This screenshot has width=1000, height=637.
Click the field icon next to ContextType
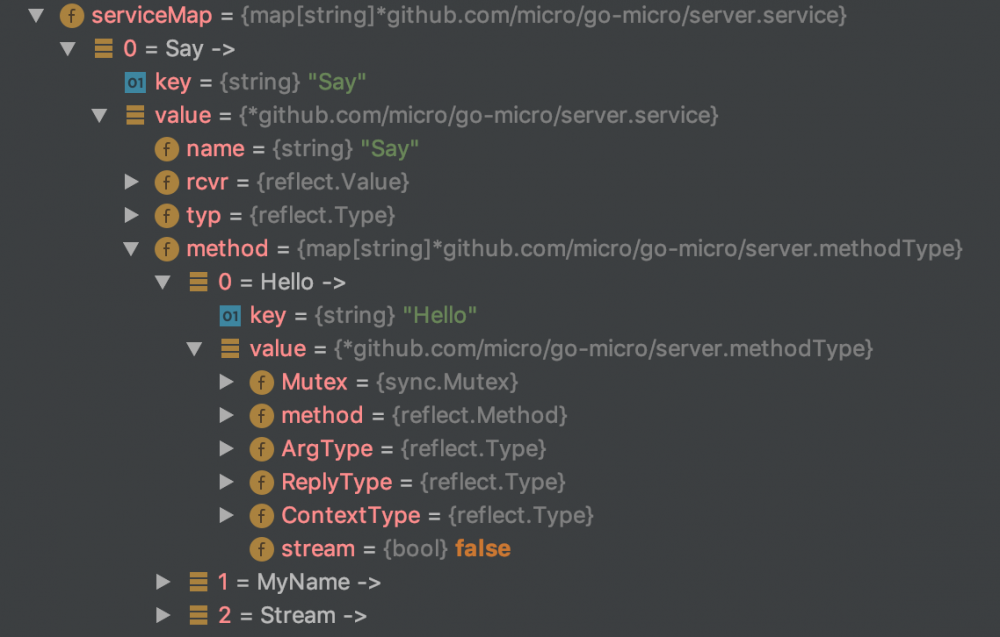click(261, 516)
